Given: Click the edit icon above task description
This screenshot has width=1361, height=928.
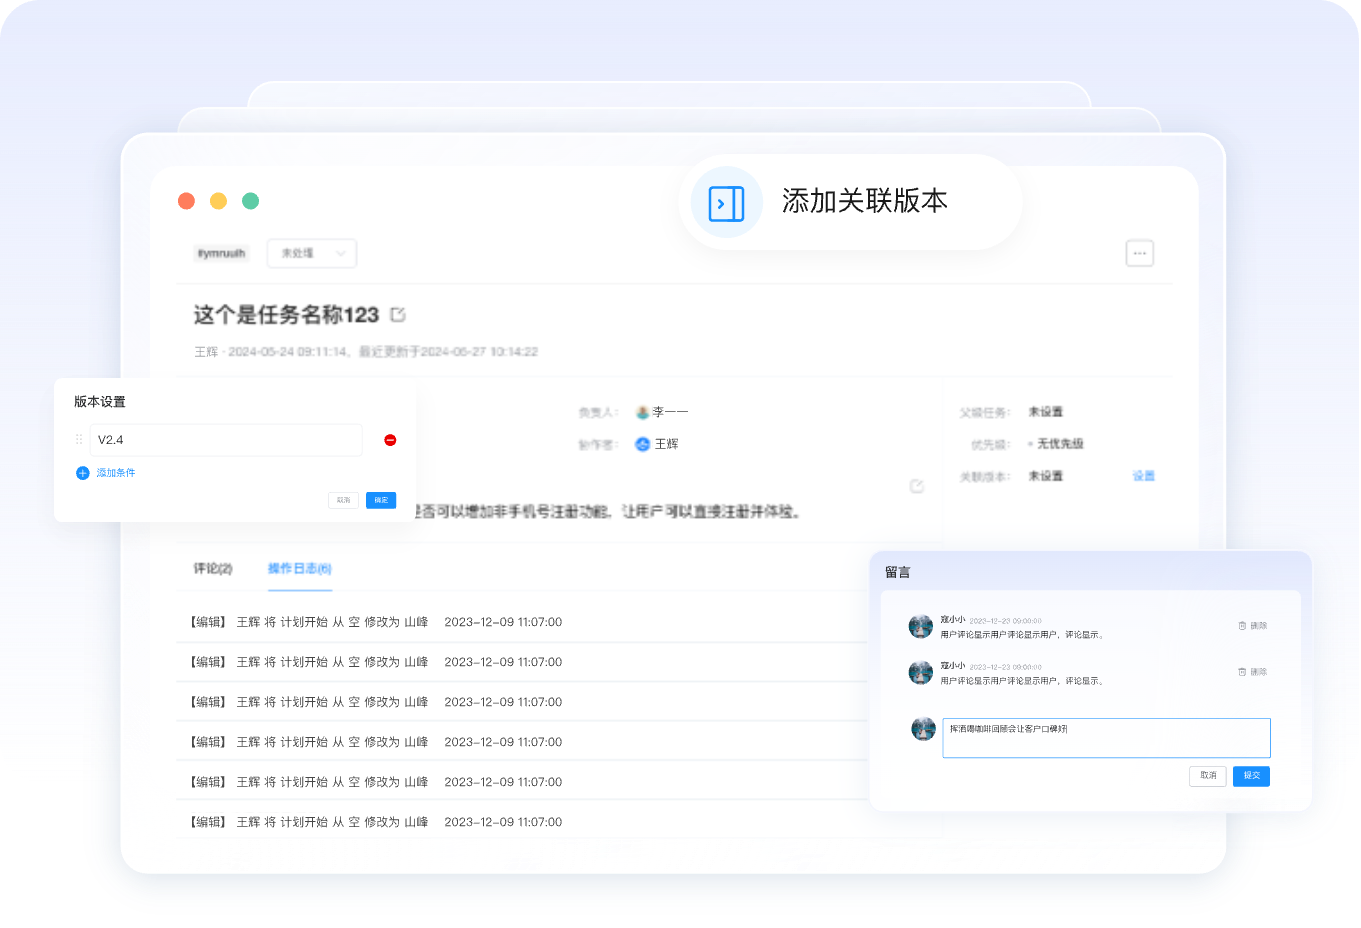Looking at the screenshot, I should (916, 486).
